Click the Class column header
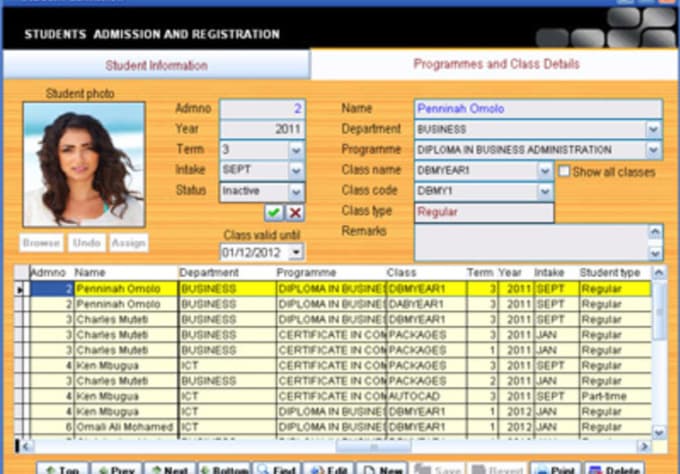Image resolution: width=680 pixels, height=474 pixels. [426, 273]
